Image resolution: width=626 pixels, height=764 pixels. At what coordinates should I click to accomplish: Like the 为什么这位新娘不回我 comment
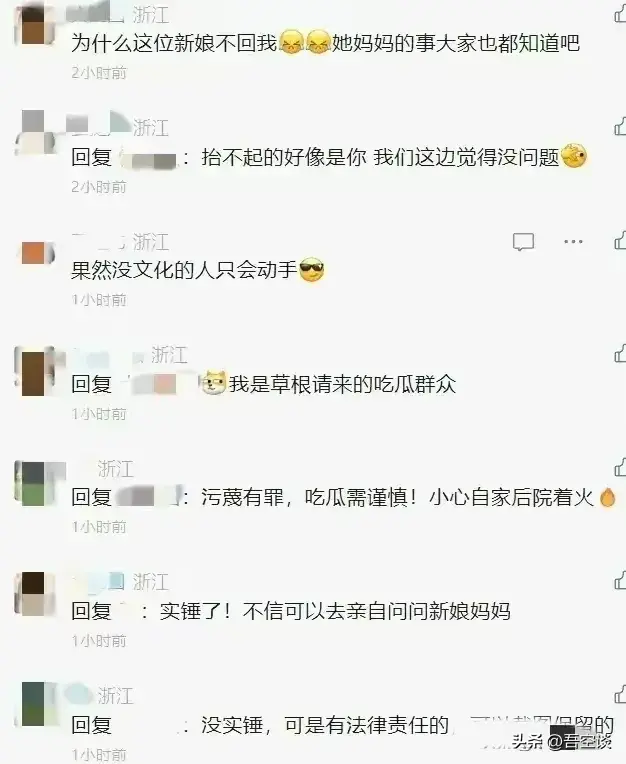(620, 14)
